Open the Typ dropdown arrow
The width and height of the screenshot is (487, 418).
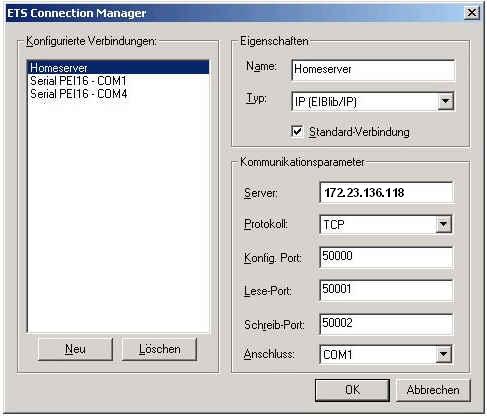coord(446,101)
